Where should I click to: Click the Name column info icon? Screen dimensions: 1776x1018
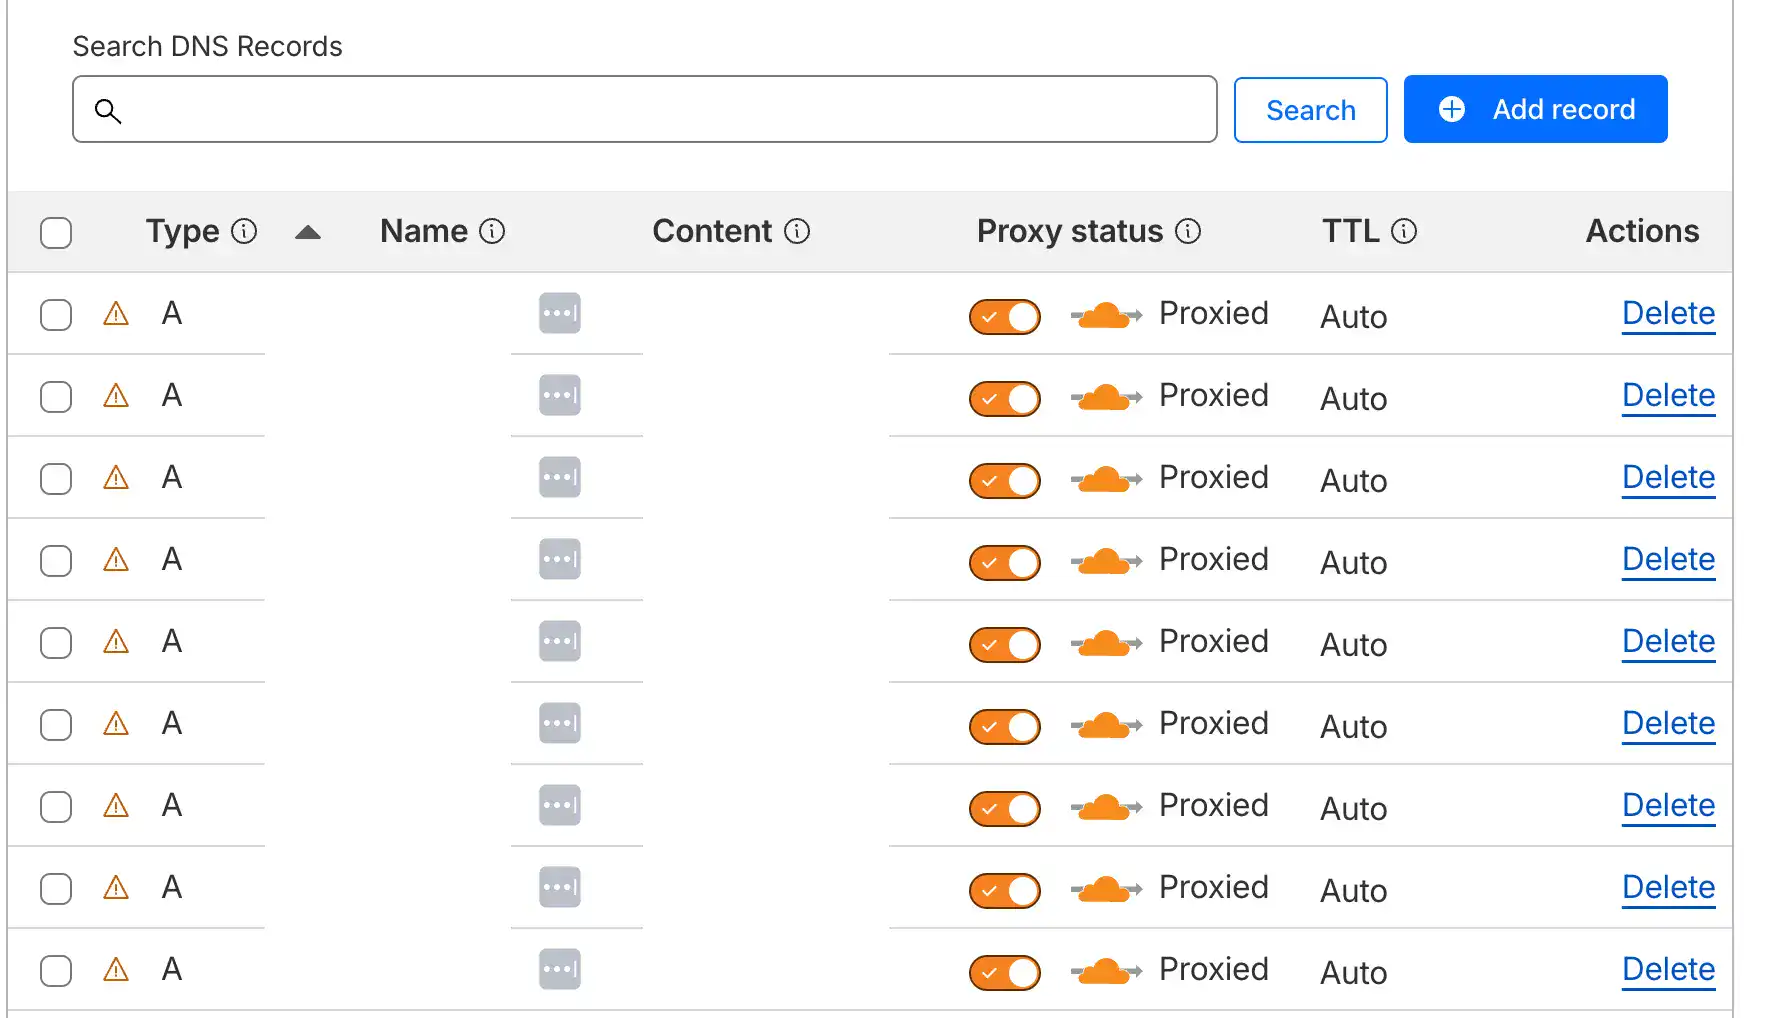tap(492, 232)
